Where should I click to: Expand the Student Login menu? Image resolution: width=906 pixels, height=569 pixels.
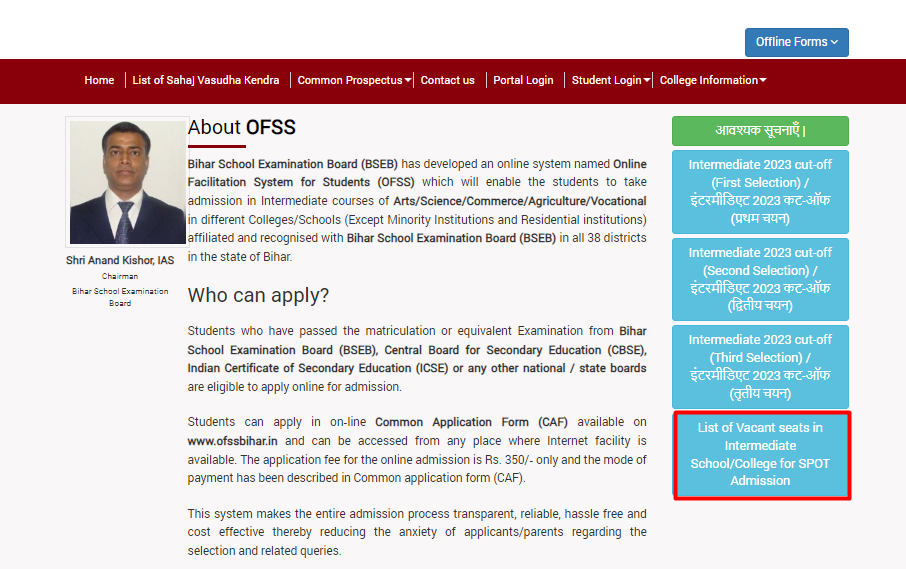pyautogui.click(x=611, y=80)
